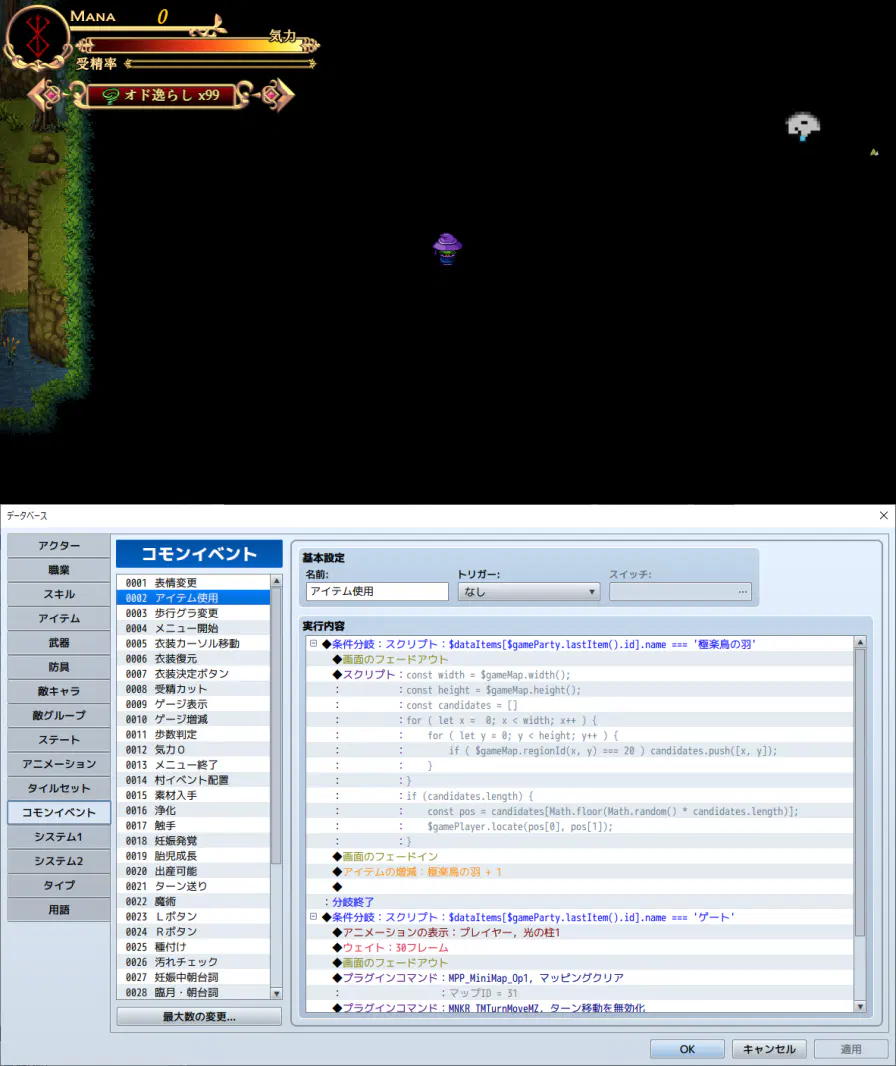Select the ウェイト：30フレーム command line
This screenshot has width=896, height=1066.
pyautogui.click(x=580, y=948)
